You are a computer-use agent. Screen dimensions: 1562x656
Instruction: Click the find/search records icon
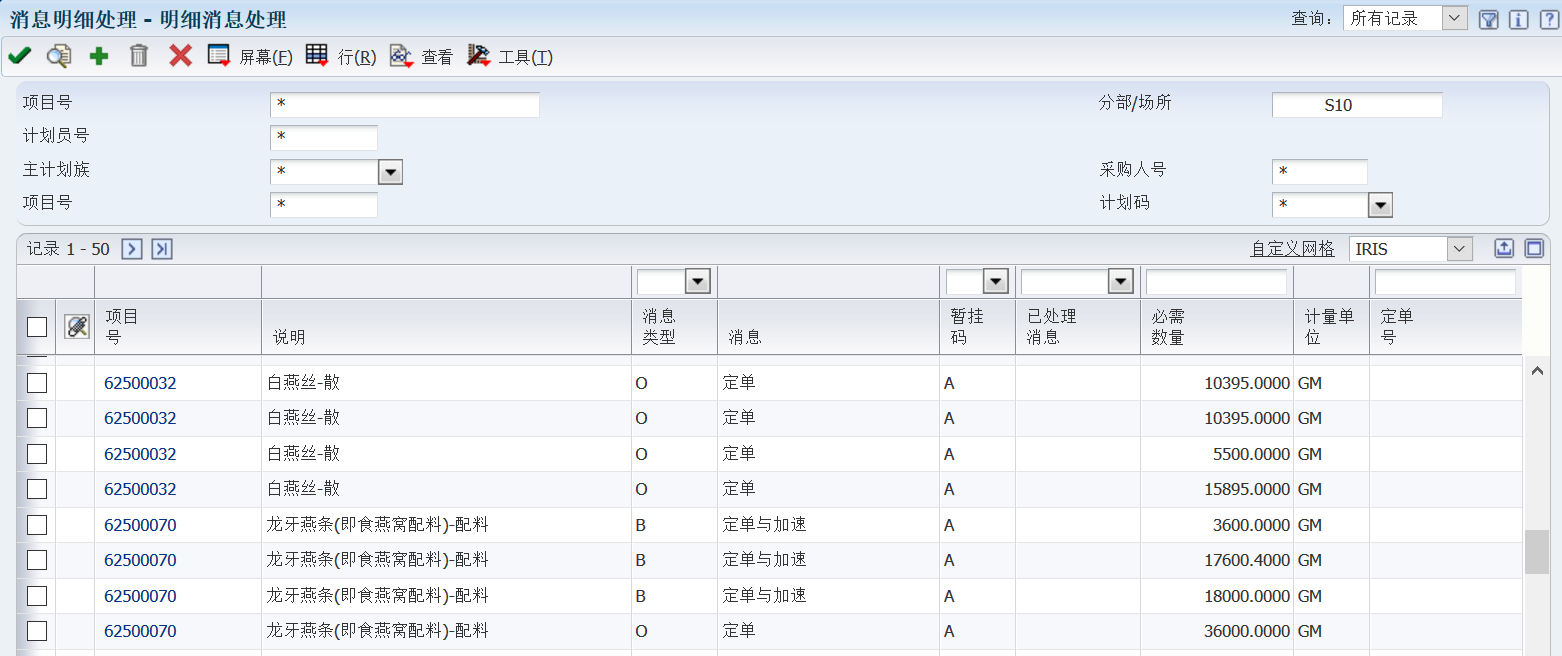click(59, 56)
